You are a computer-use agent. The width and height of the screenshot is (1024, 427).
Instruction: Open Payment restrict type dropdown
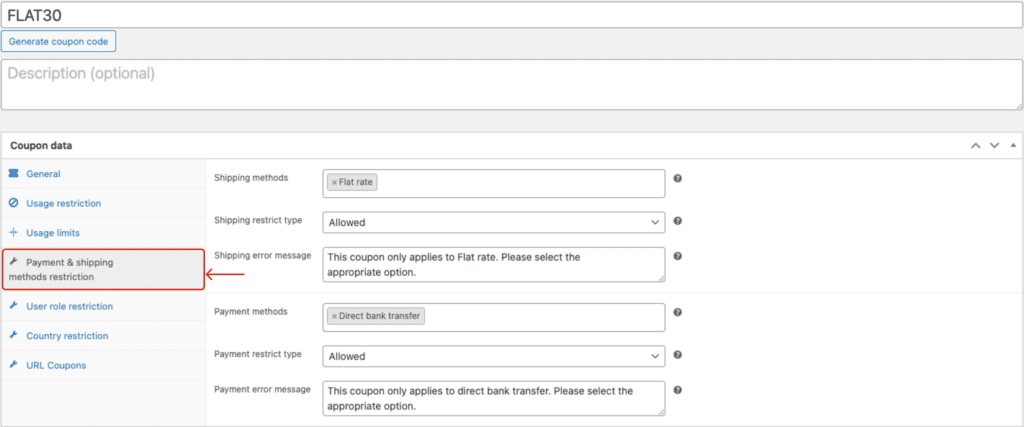[x=493, y=356]
